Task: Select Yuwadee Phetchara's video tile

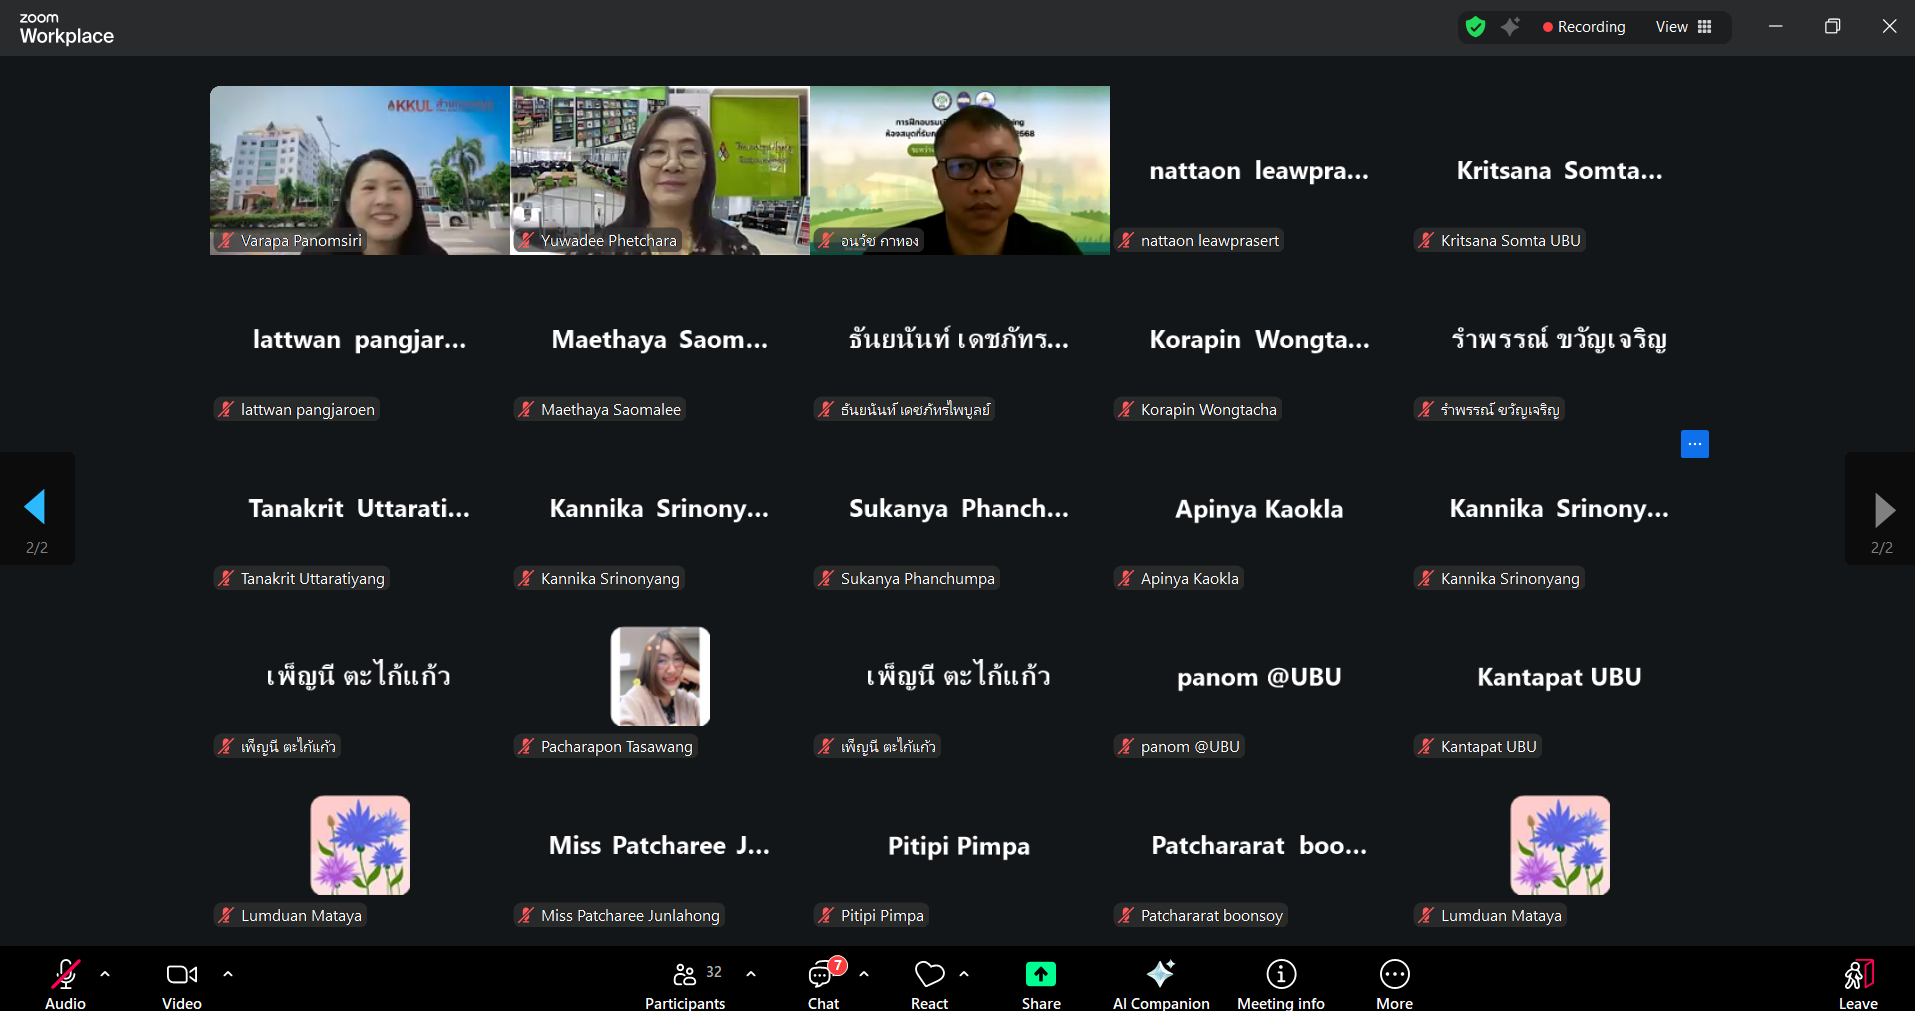Action: [660, 170]
